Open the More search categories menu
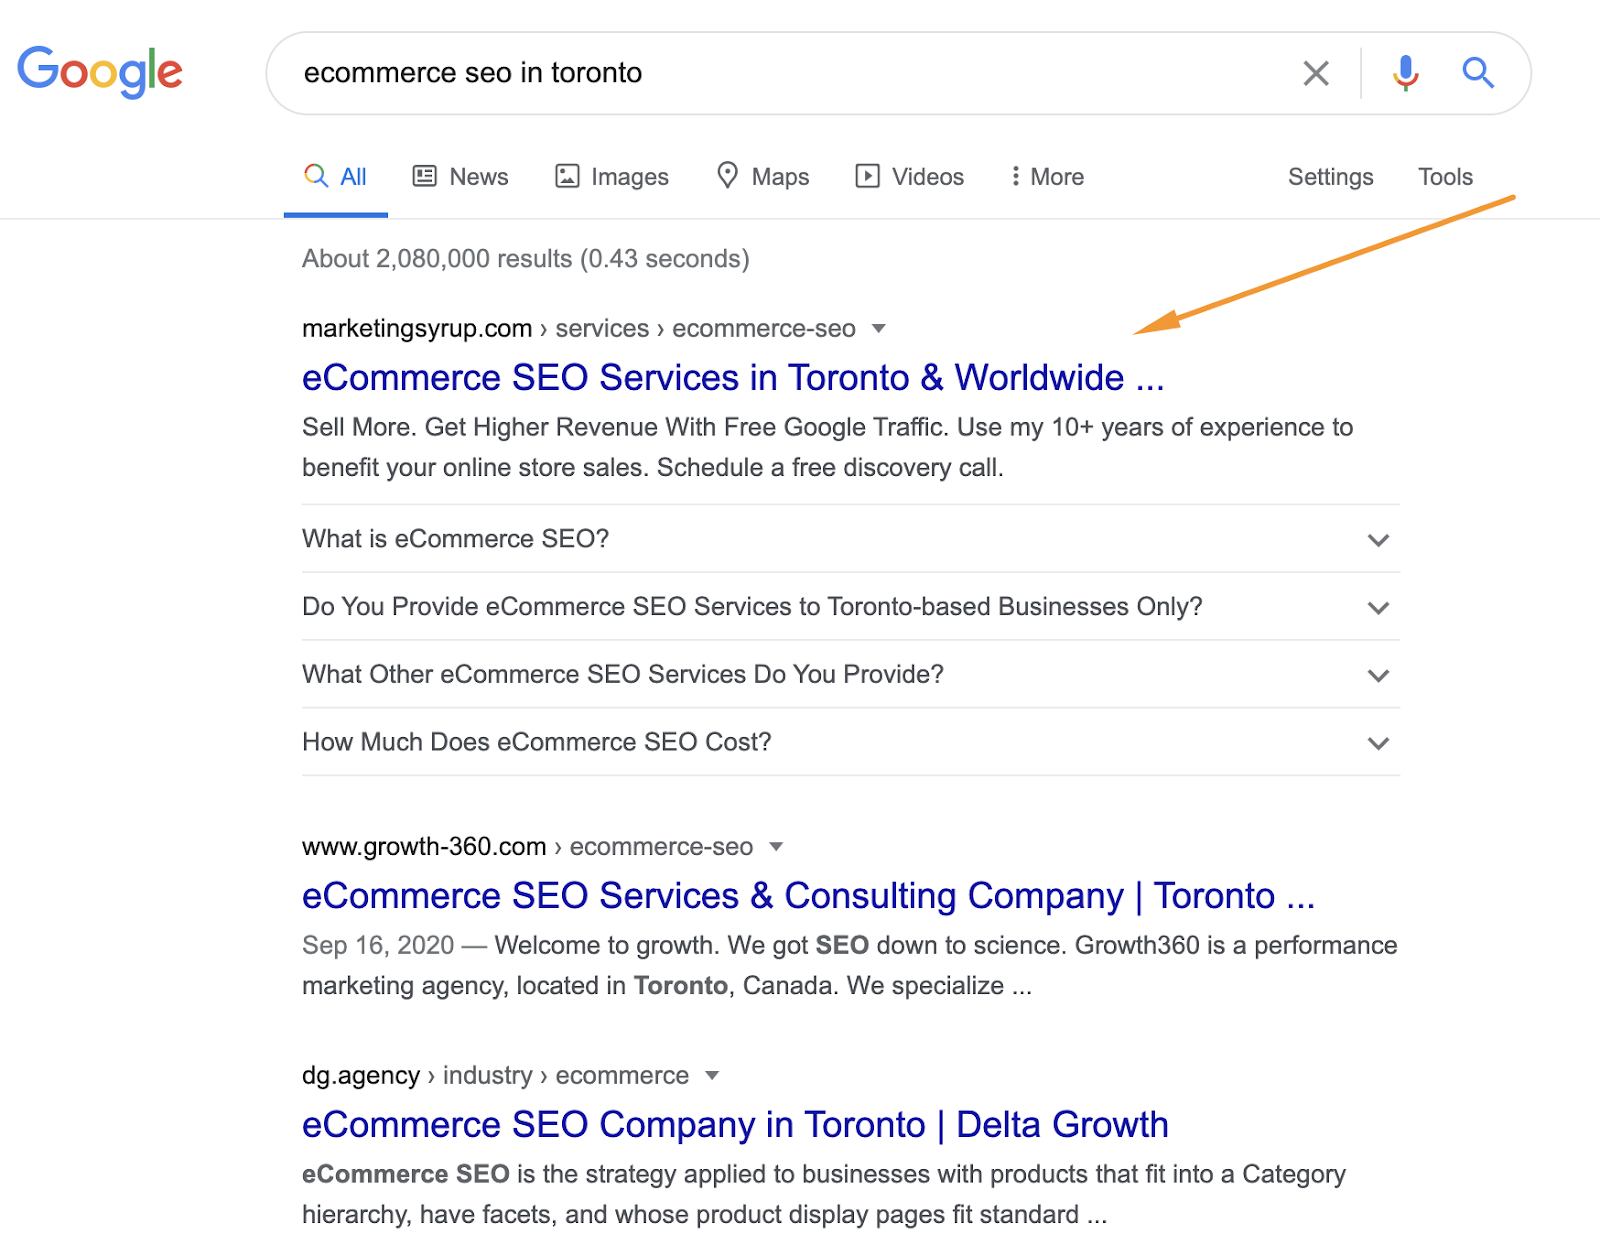The image size is (1600, 1234). pos(1047,177)
